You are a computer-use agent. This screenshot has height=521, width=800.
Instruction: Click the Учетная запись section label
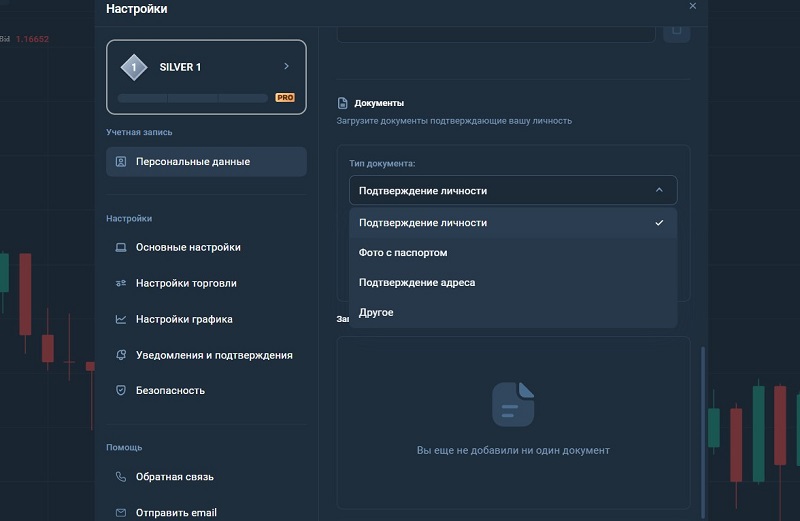(139, 132)
